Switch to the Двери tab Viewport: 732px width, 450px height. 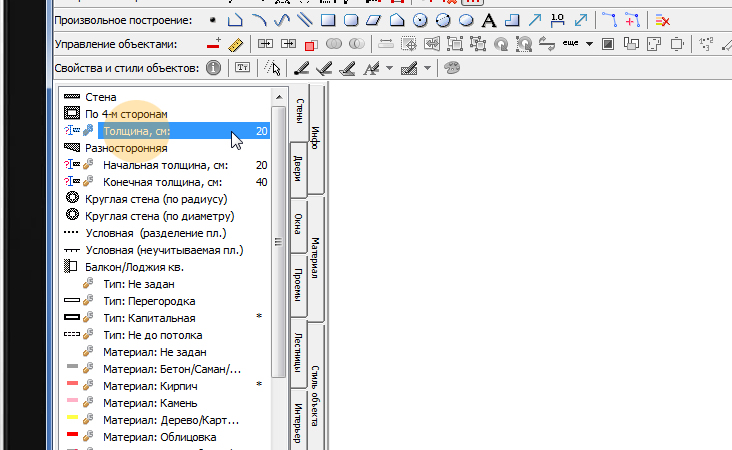click(297, 167)
